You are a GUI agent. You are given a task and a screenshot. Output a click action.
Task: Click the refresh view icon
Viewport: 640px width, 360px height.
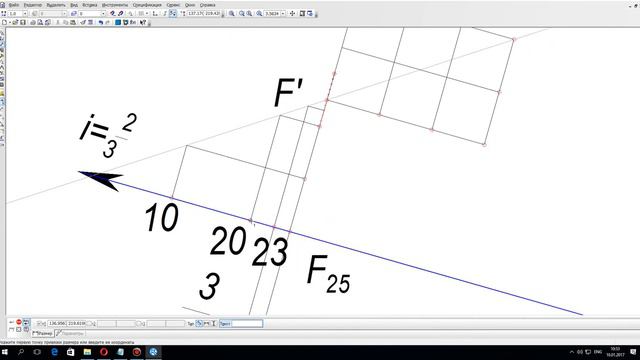point(302,13)
